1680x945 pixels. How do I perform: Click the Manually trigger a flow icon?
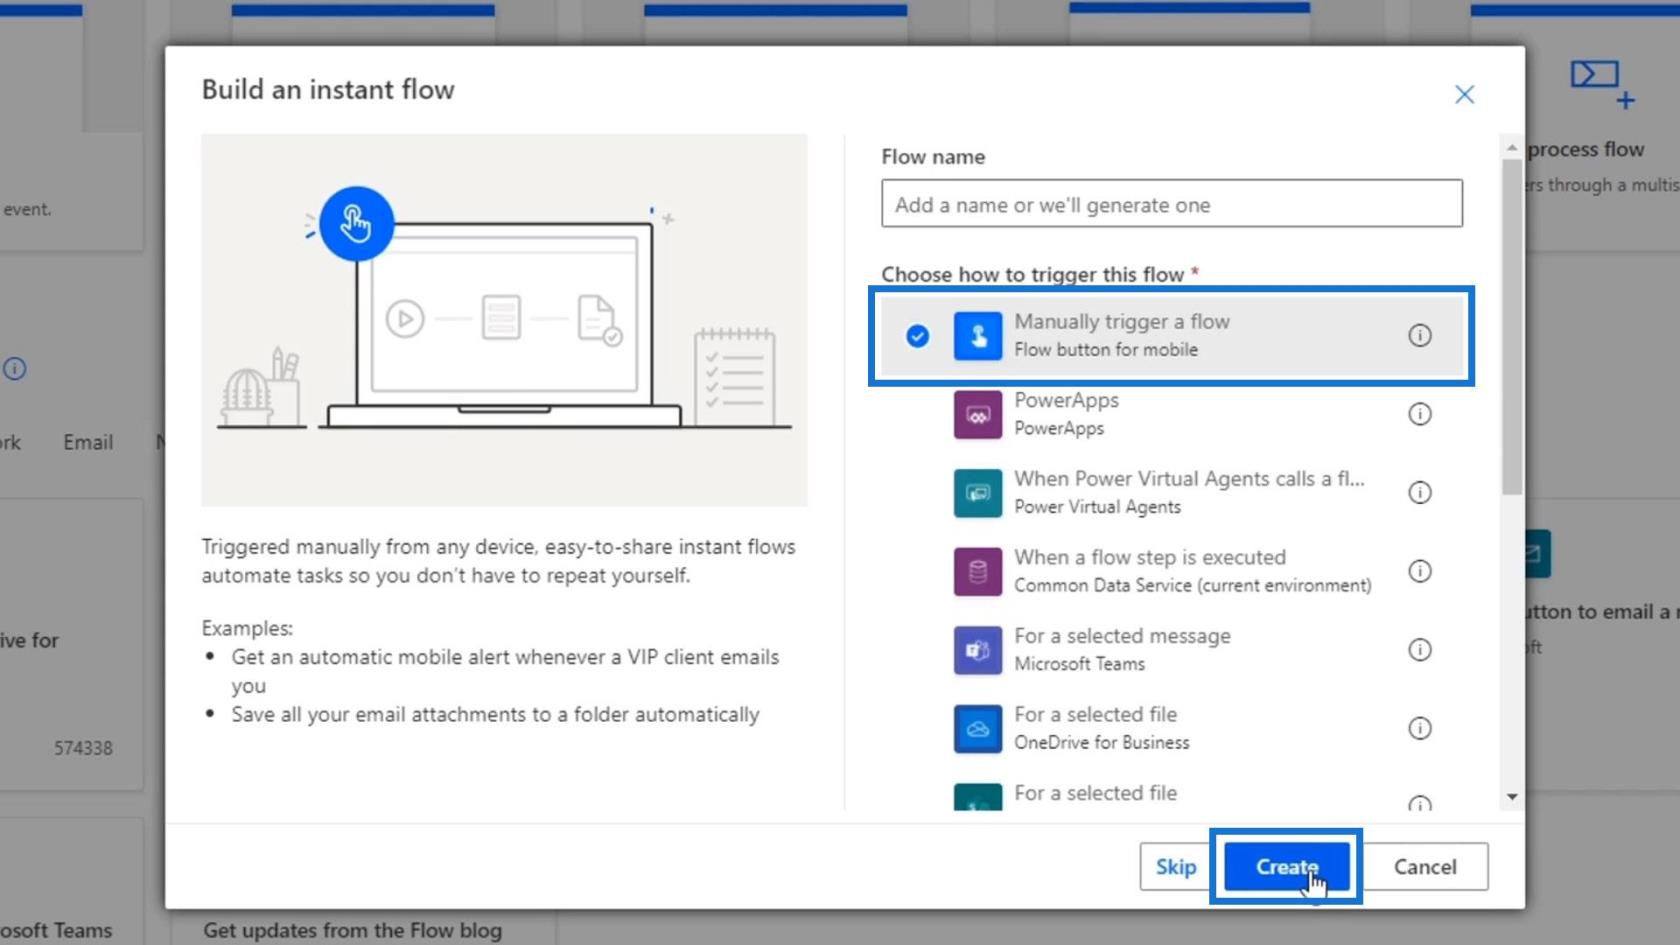(977, 335)
